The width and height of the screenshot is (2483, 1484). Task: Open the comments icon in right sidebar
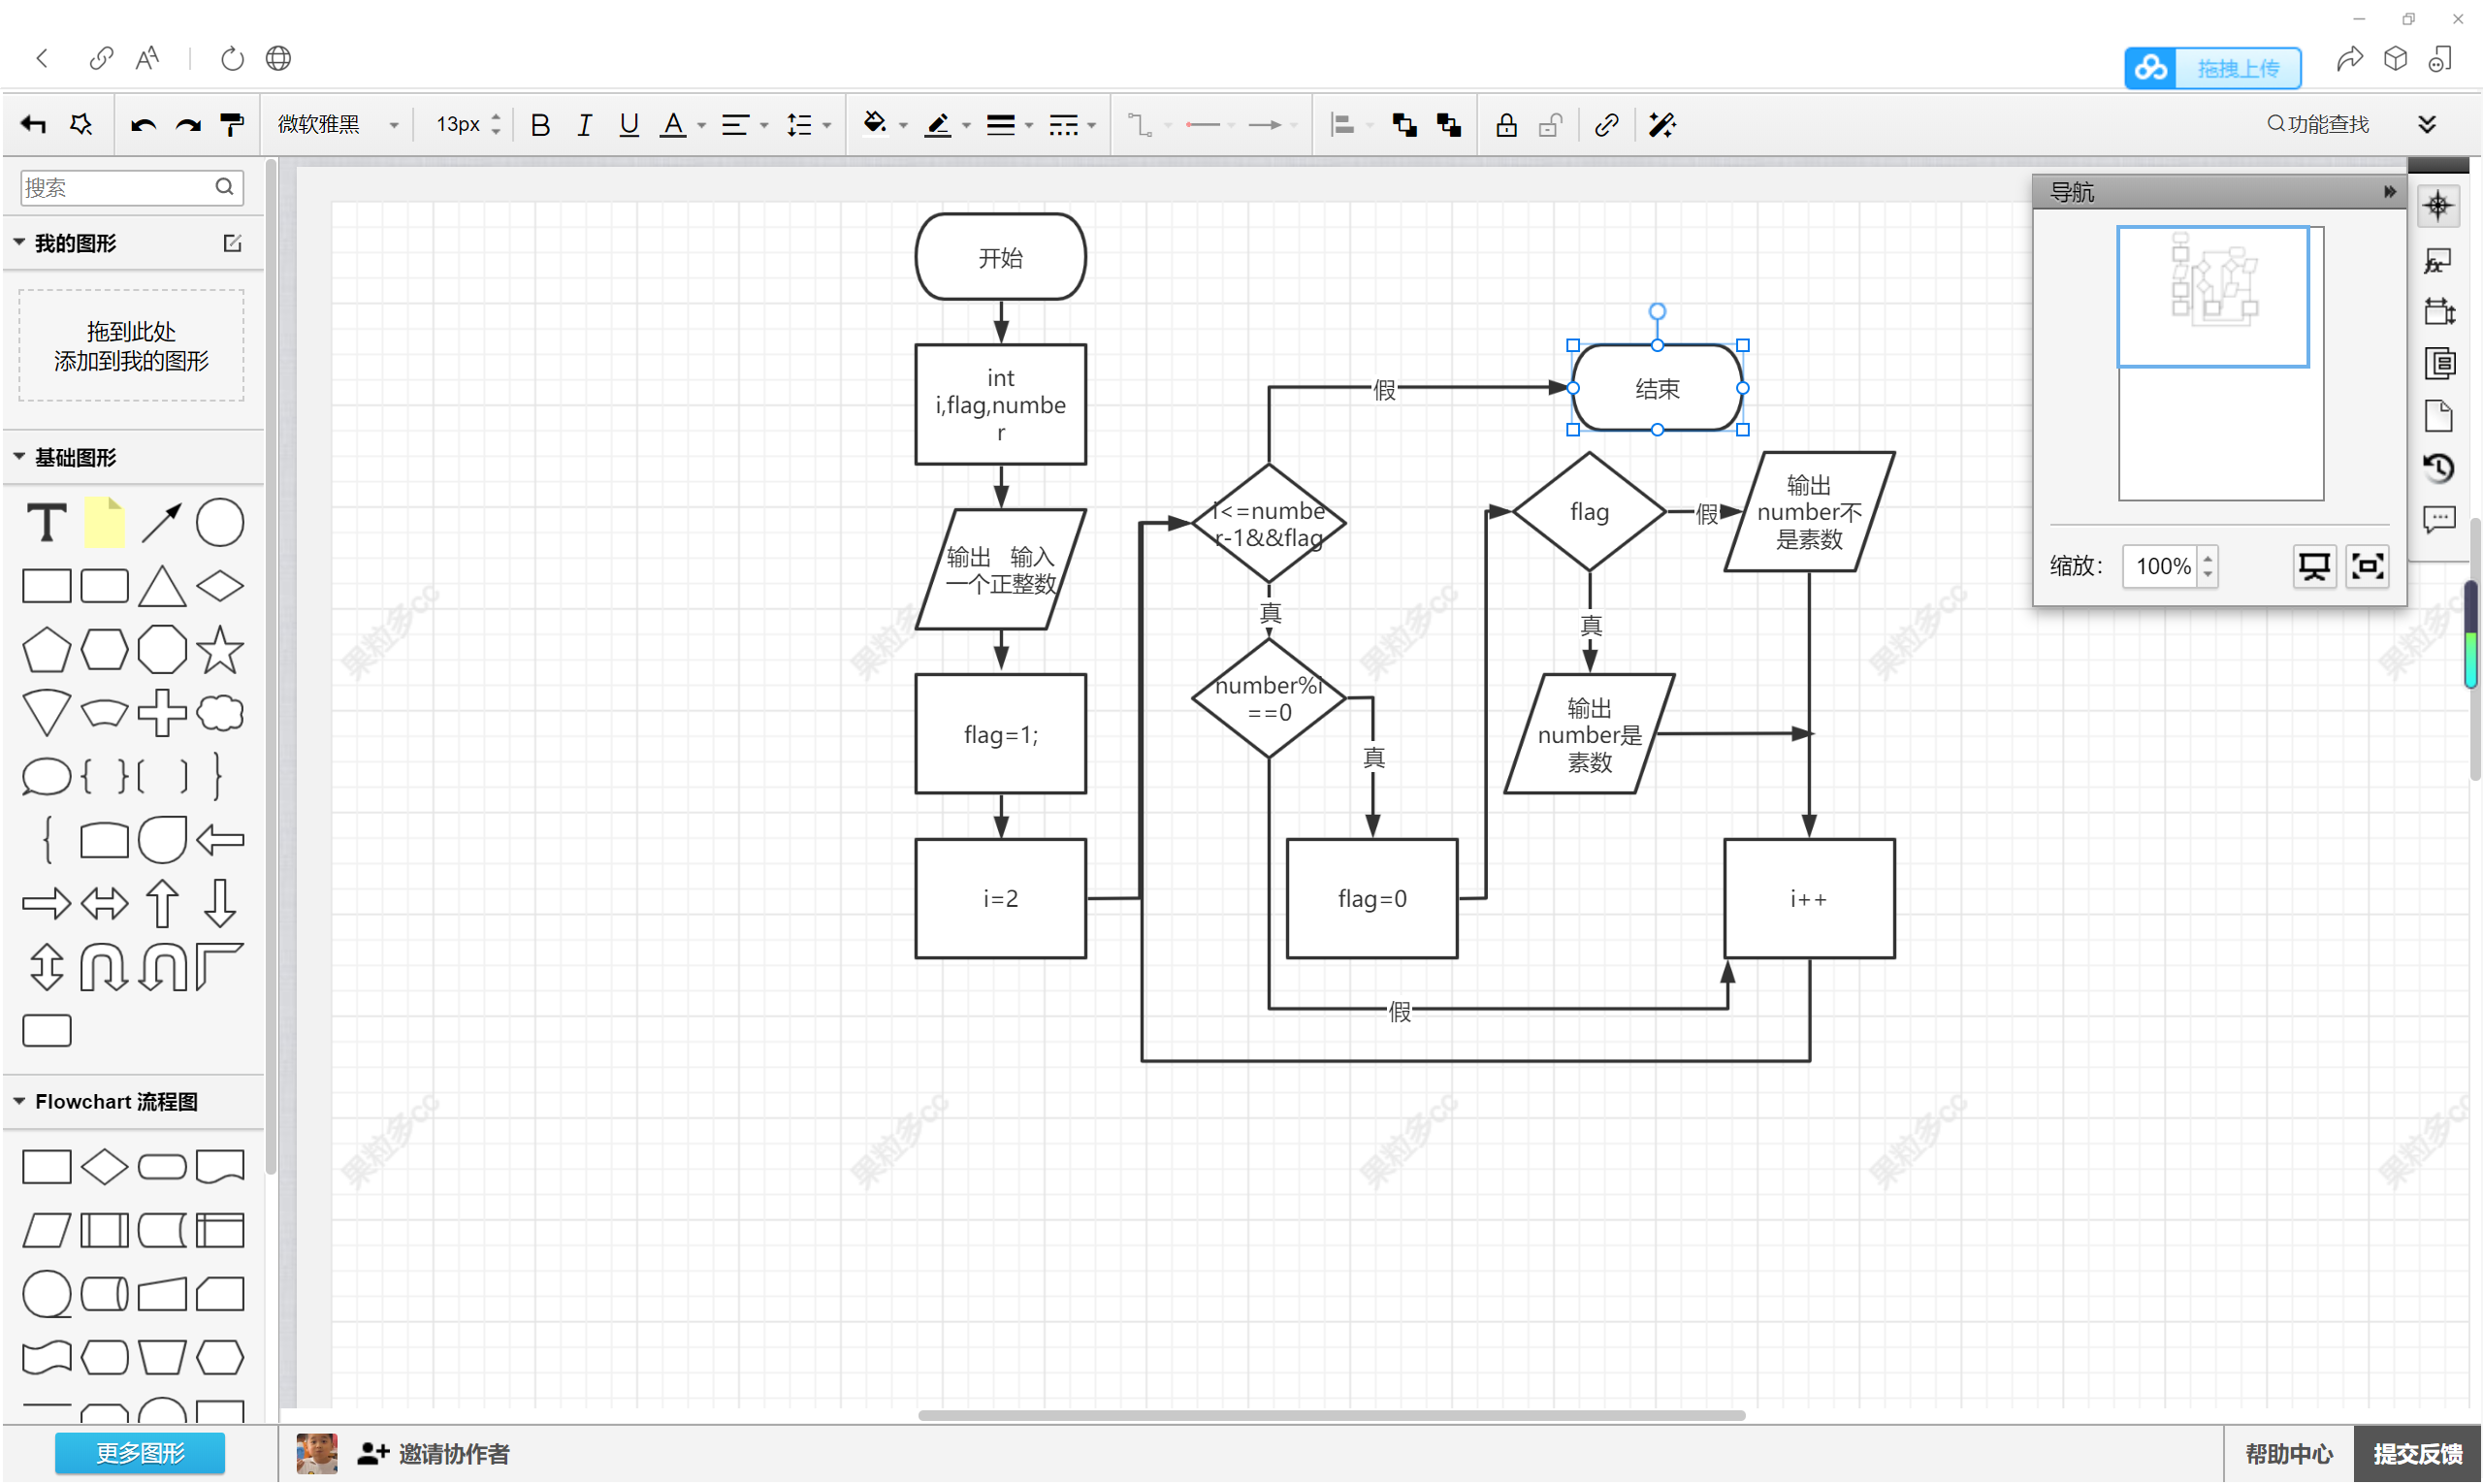coord(2438,519)
